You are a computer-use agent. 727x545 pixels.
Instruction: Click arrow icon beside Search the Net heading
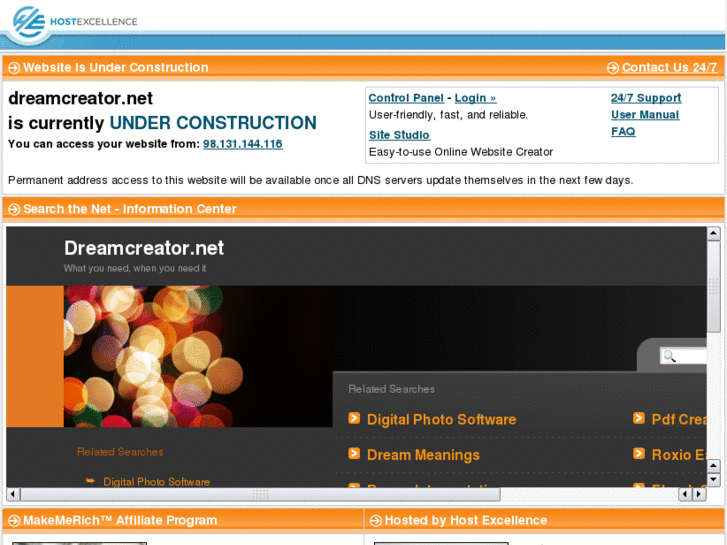coord(14,209)
